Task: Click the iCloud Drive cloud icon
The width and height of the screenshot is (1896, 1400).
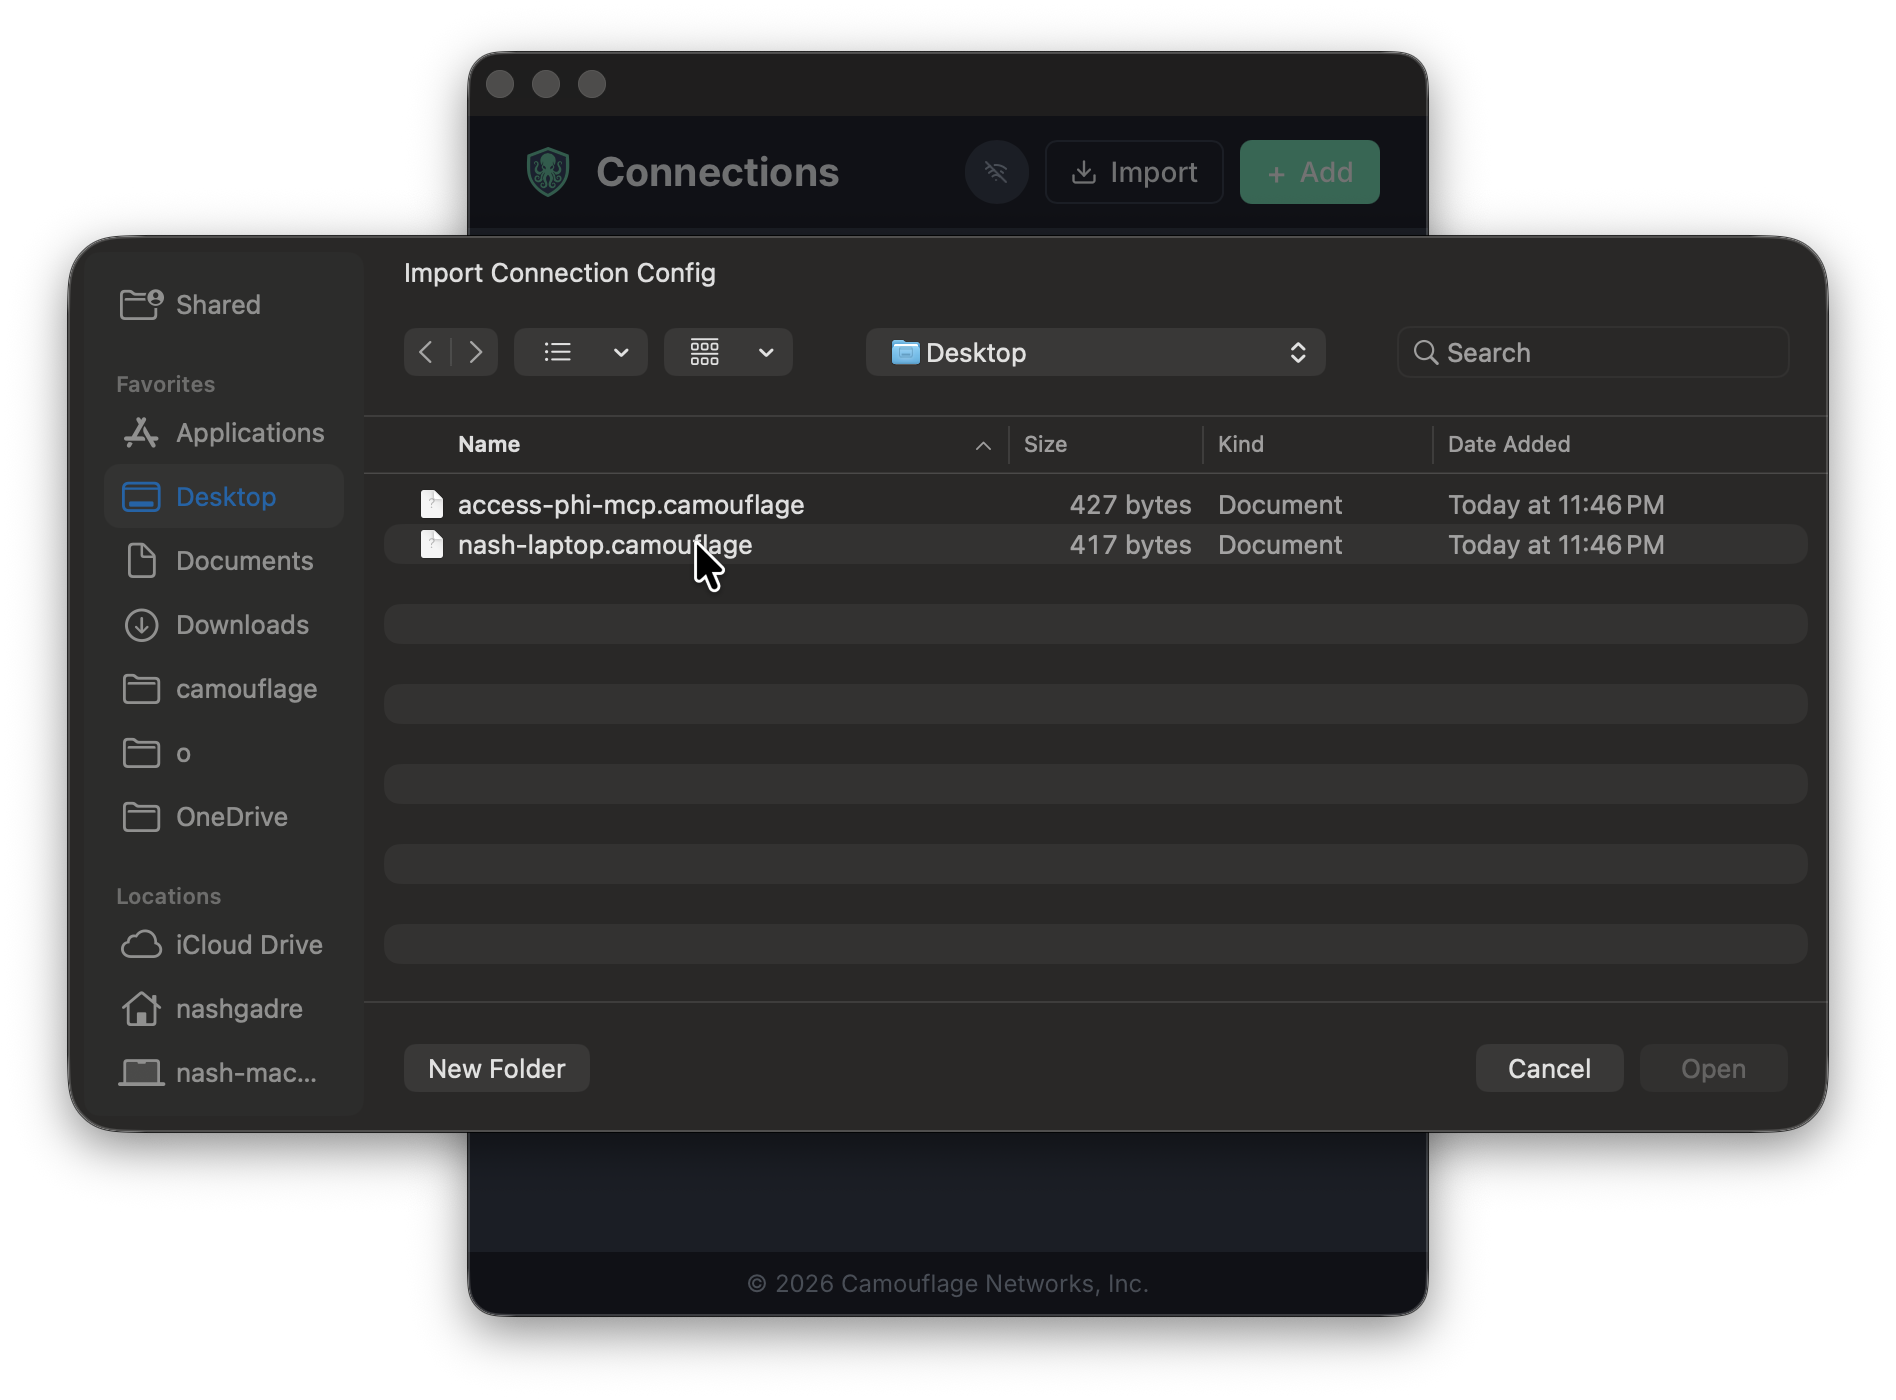Action: click(141, 944)
